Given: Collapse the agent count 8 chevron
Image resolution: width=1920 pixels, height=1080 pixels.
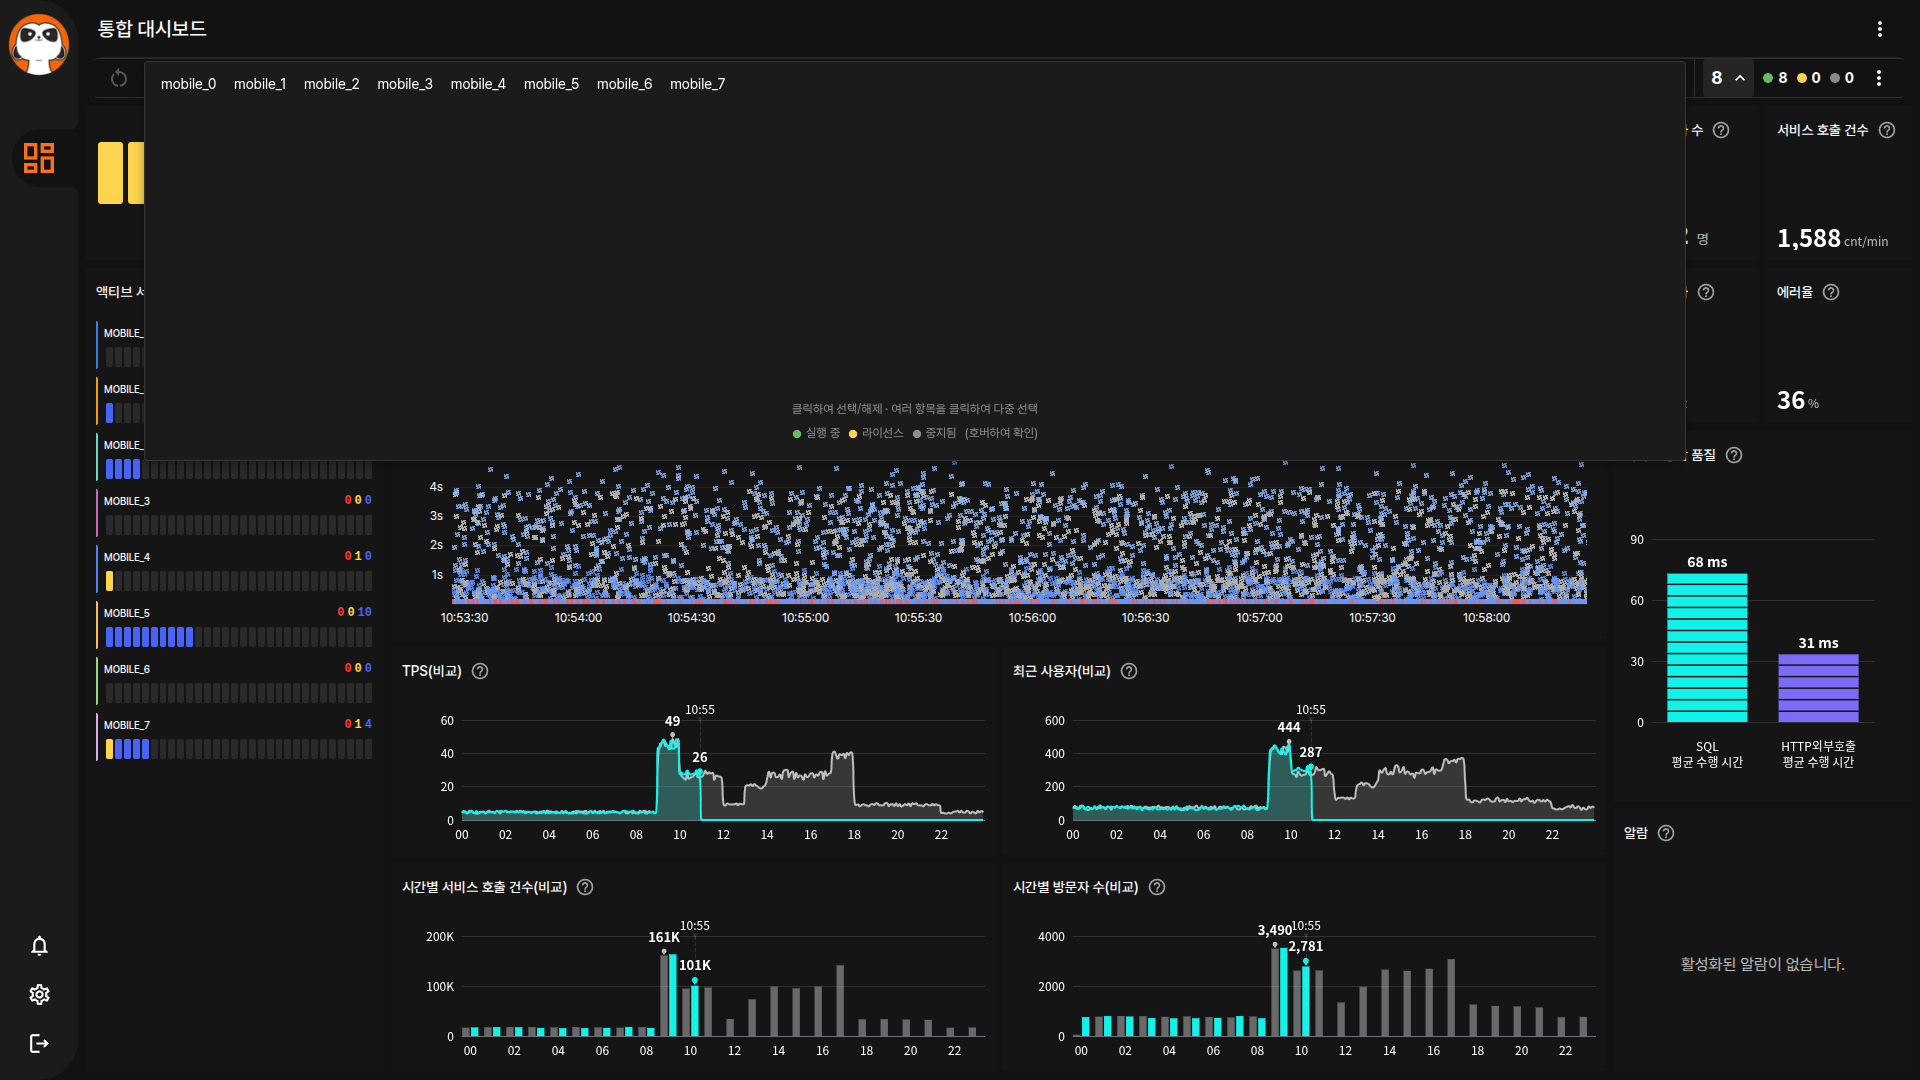Looking at the screenshot, I should click(x=1740, y=78).
